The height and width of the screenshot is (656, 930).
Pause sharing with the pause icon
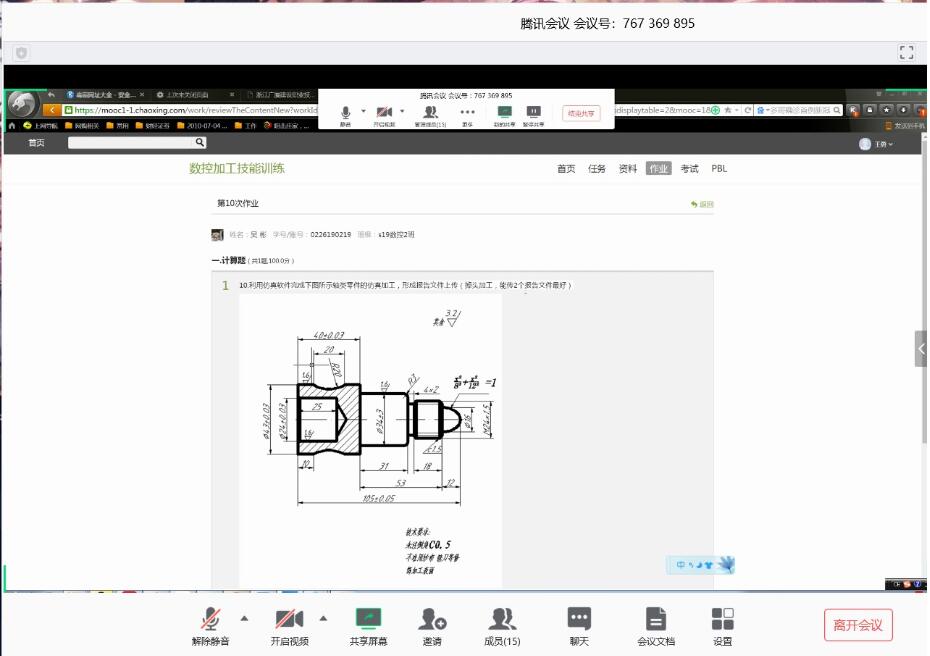pos(534,112)
